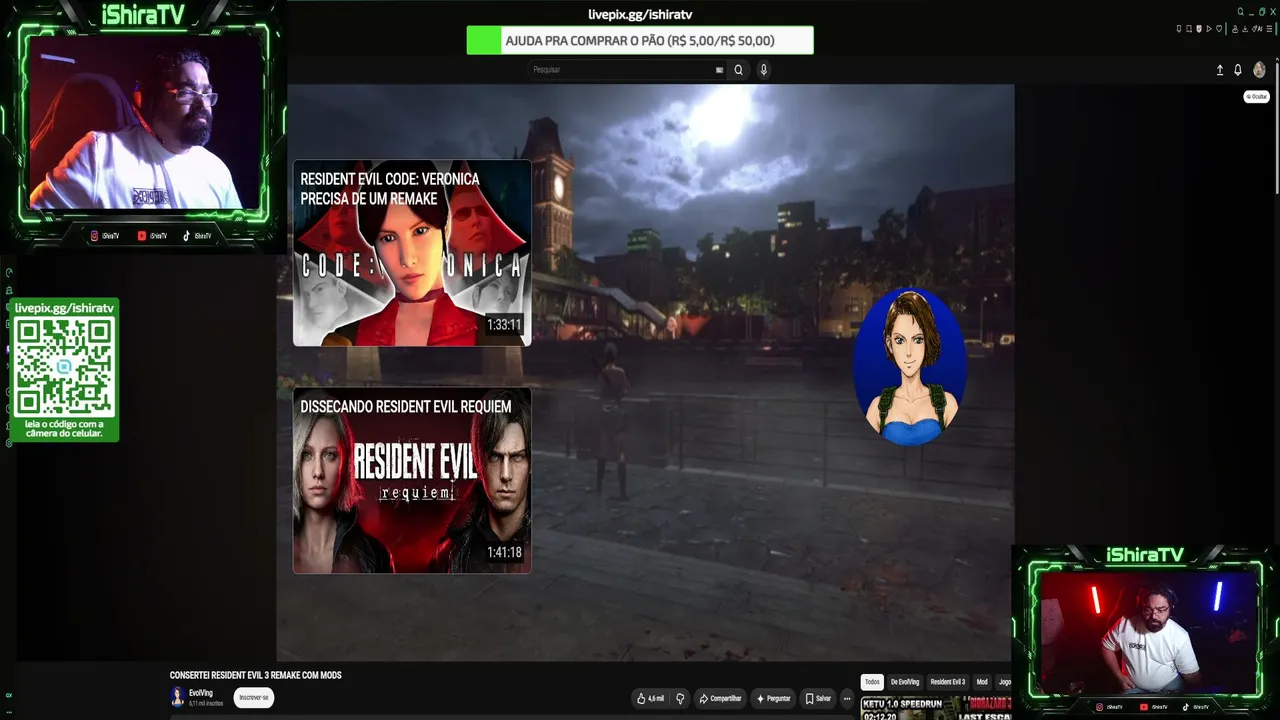Click the browser play triangle icon

1209,29
